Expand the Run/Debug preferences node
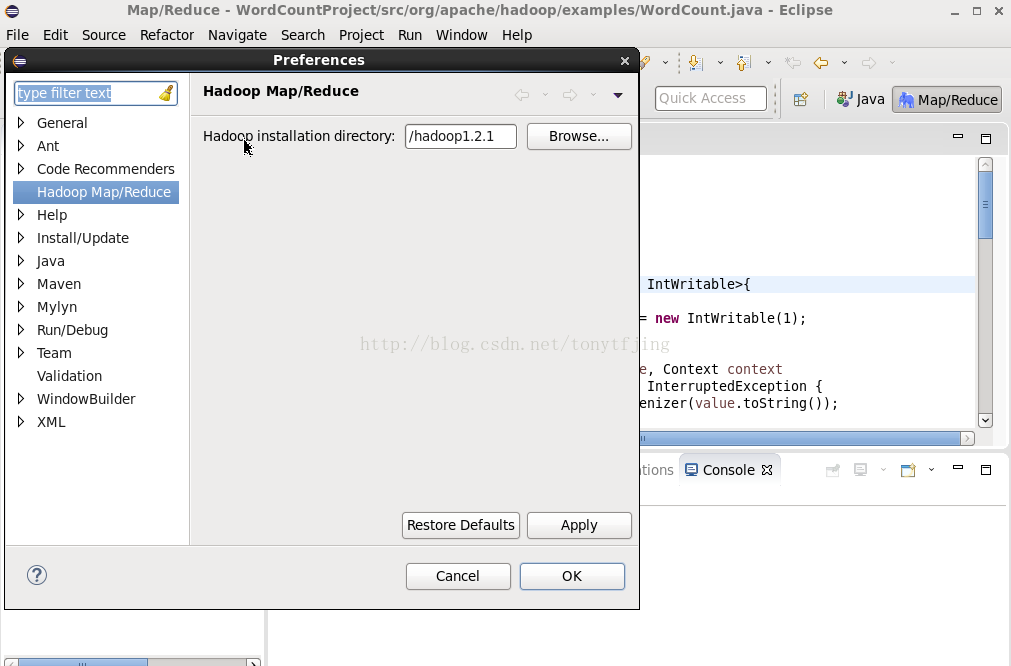1011x666 pixels. coord(21,329)
